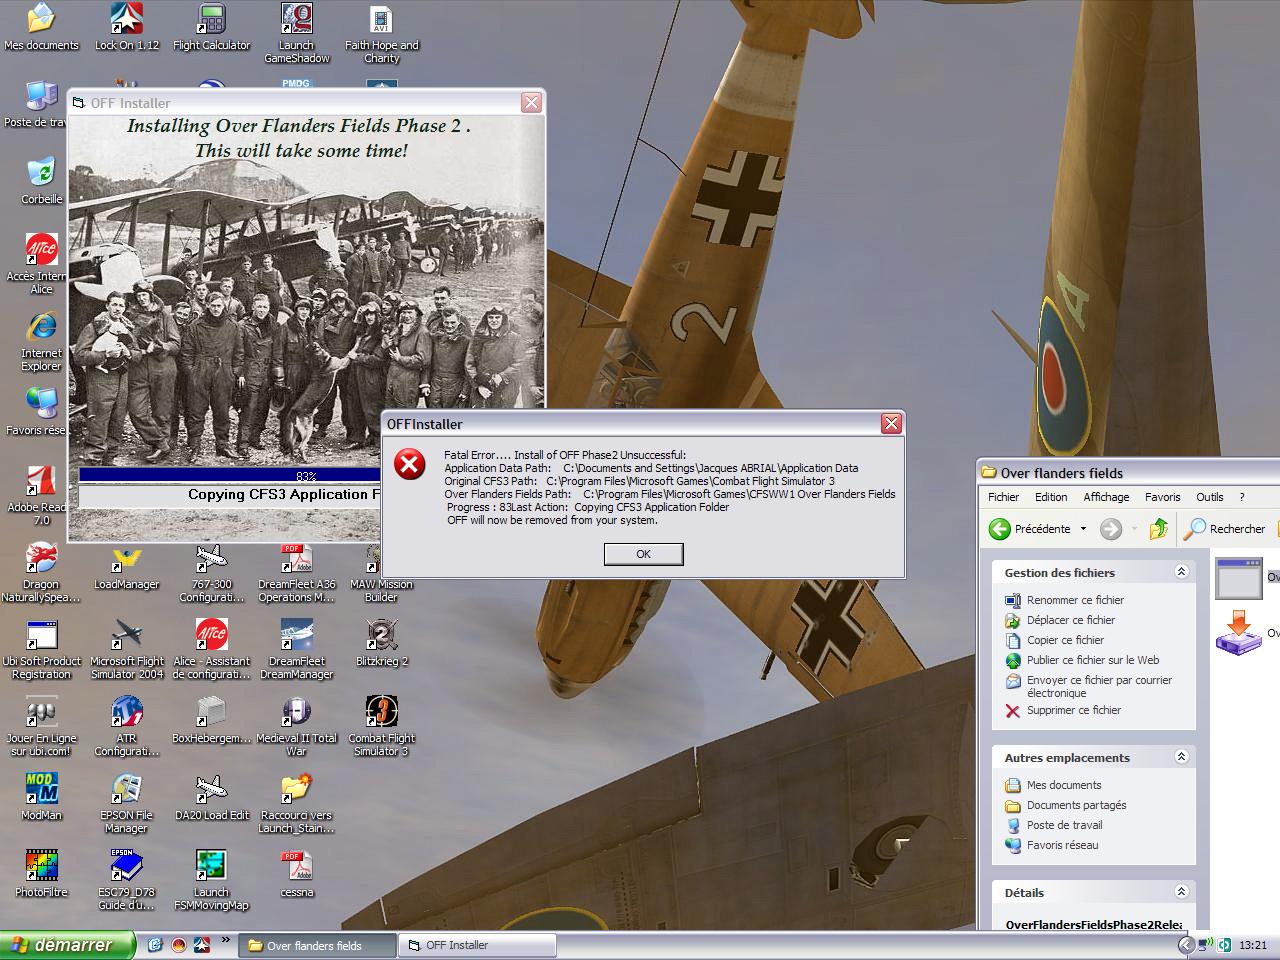
Task: Launch the Flight Calculator desktop icon
Action: click(211, 20)
